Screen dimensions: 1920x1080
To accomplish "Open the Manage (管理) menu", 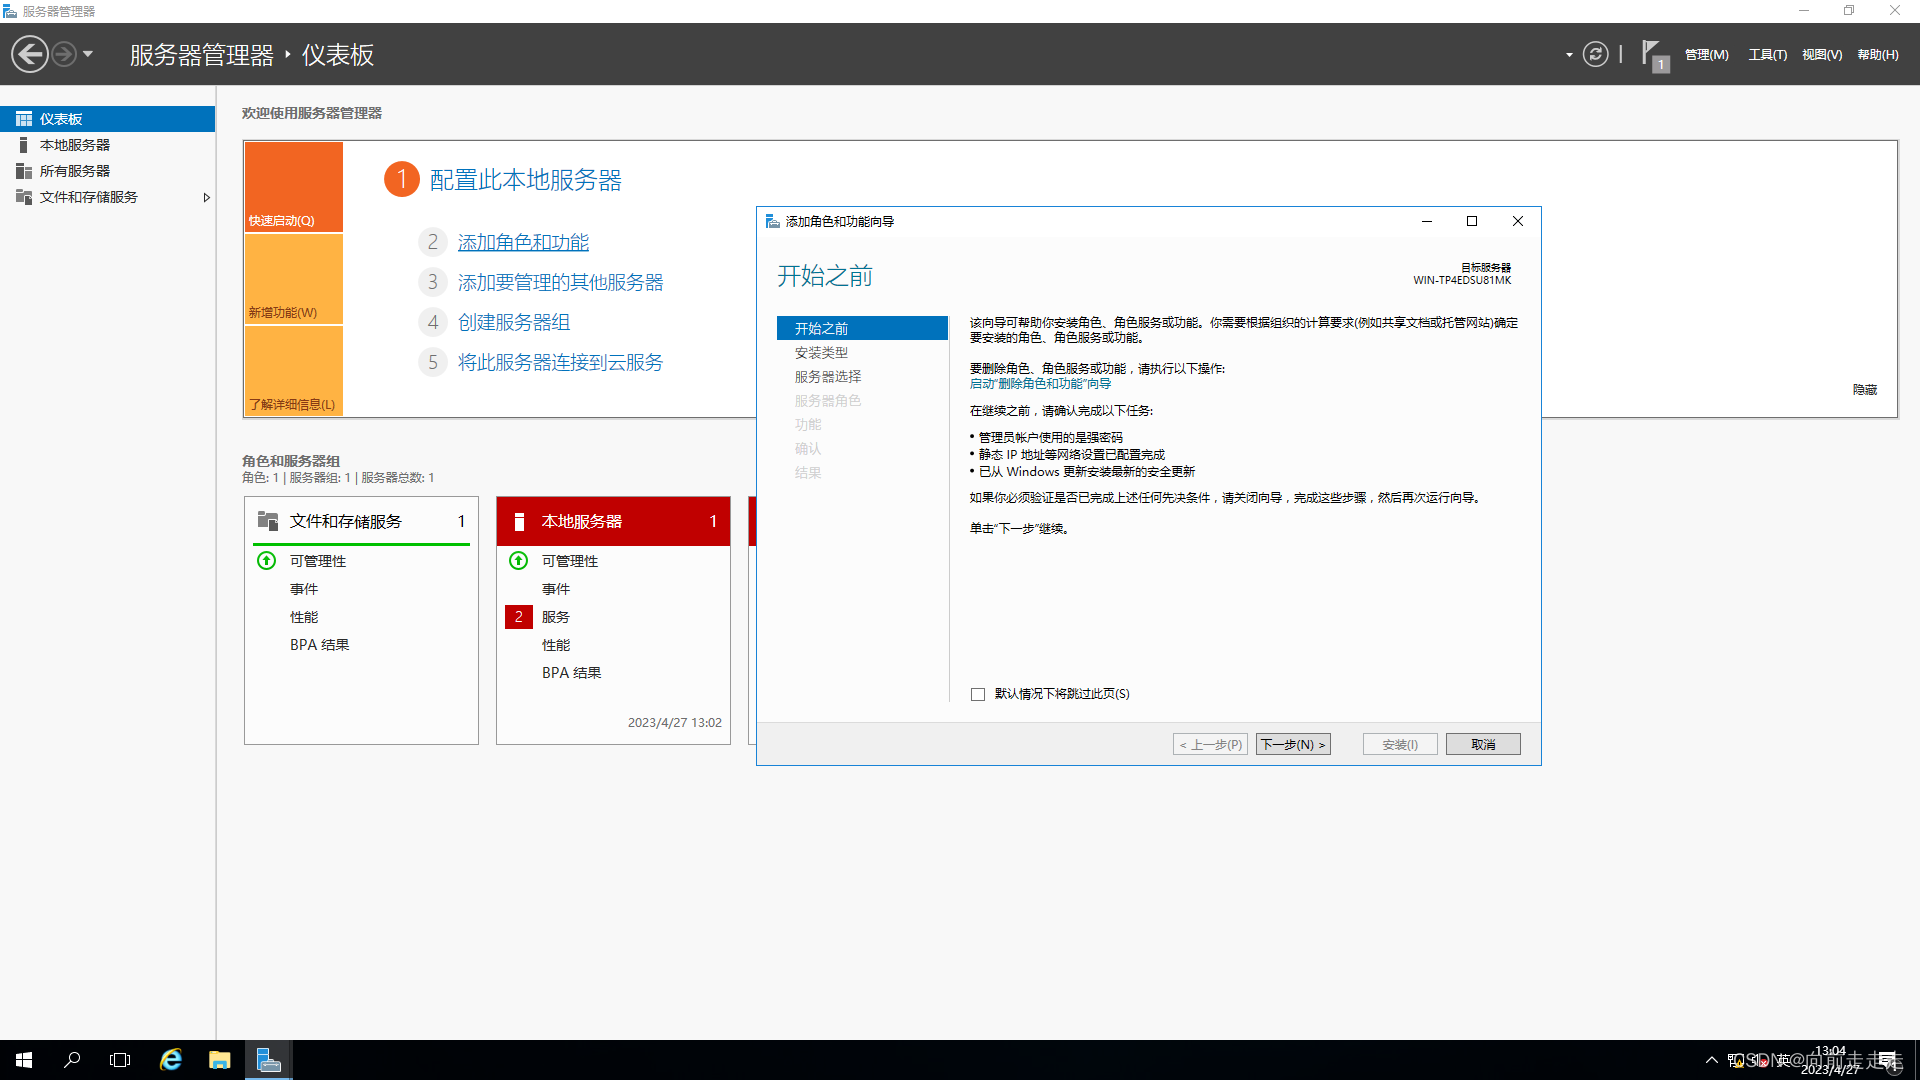I will [1706, 55].
